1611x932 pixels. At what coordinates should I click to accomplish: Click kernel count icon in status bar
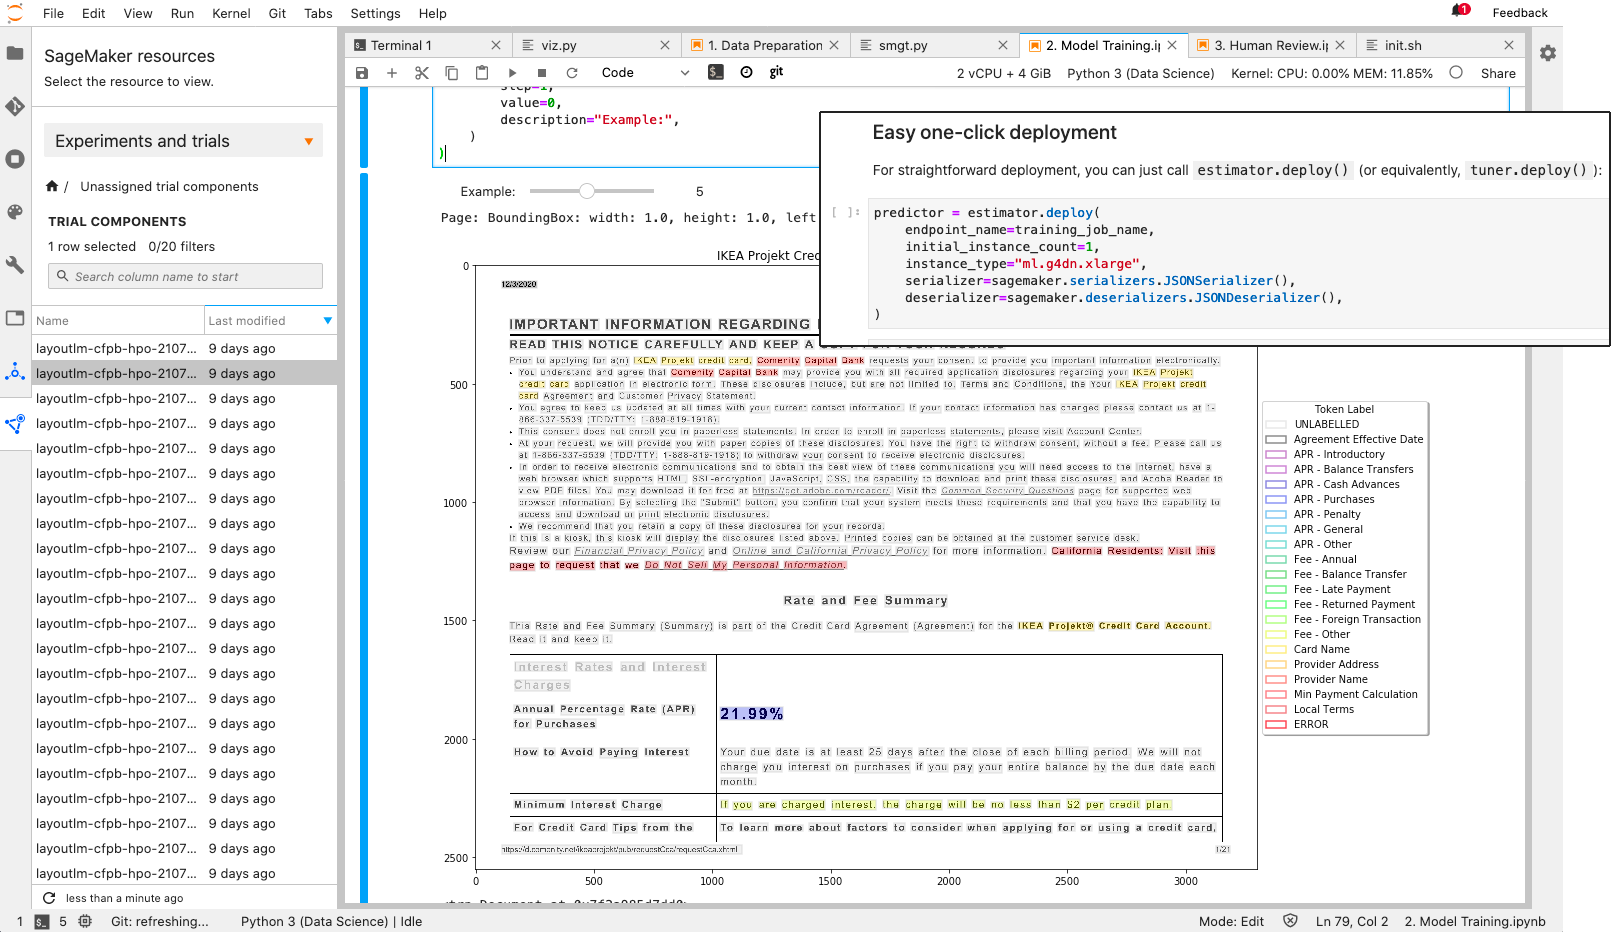[x=85, y=922]
